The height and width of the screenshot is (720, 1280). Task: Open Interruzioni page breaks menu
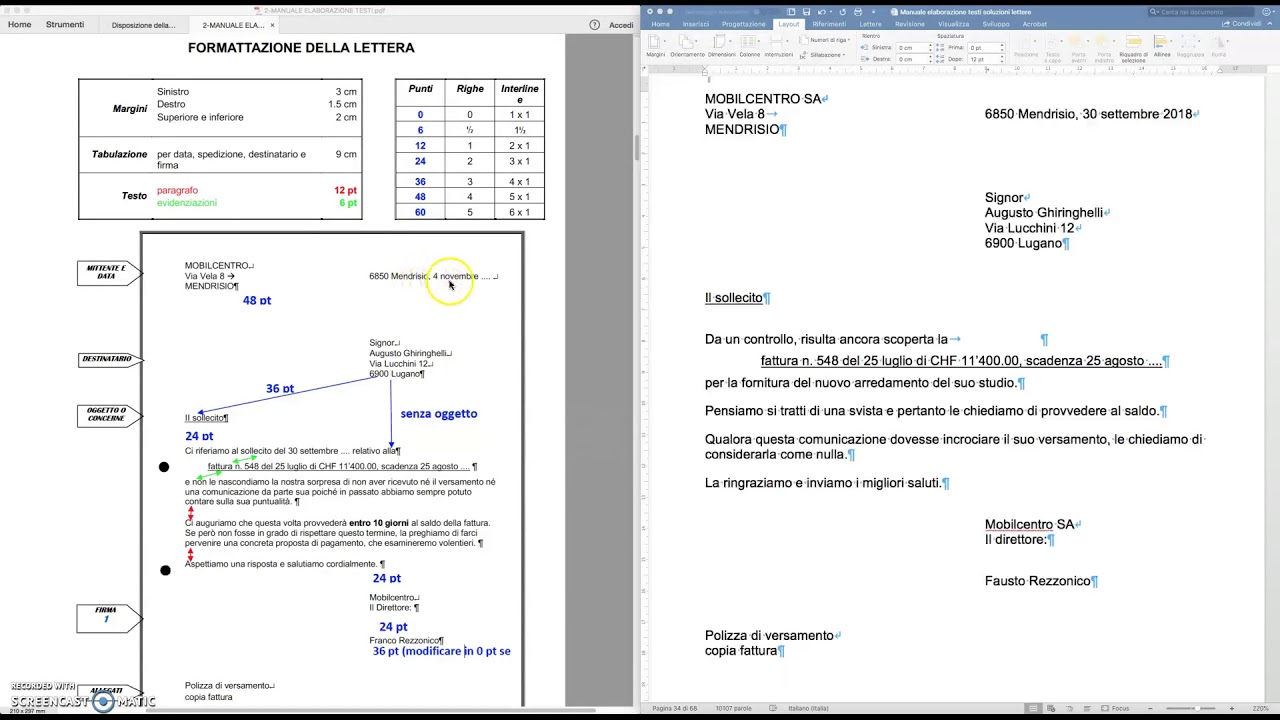pos(778,46)
